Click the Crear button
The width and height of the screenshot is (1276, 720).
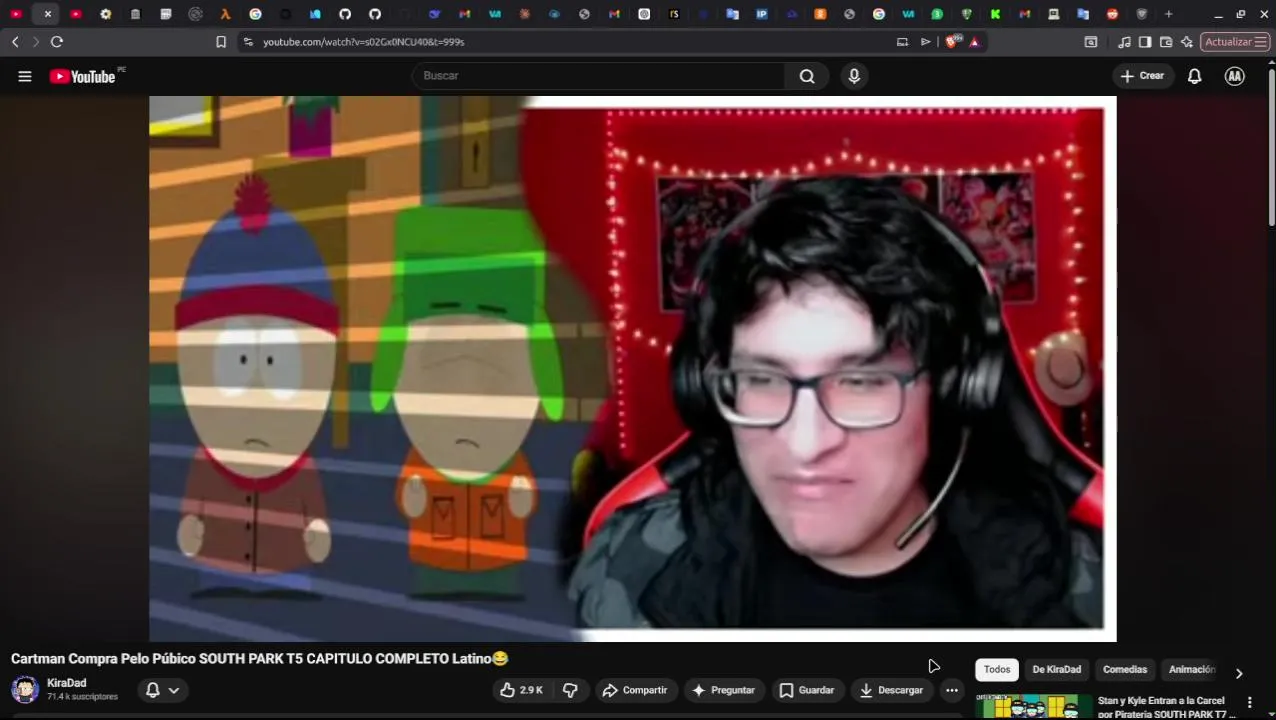click(1142, 76)
